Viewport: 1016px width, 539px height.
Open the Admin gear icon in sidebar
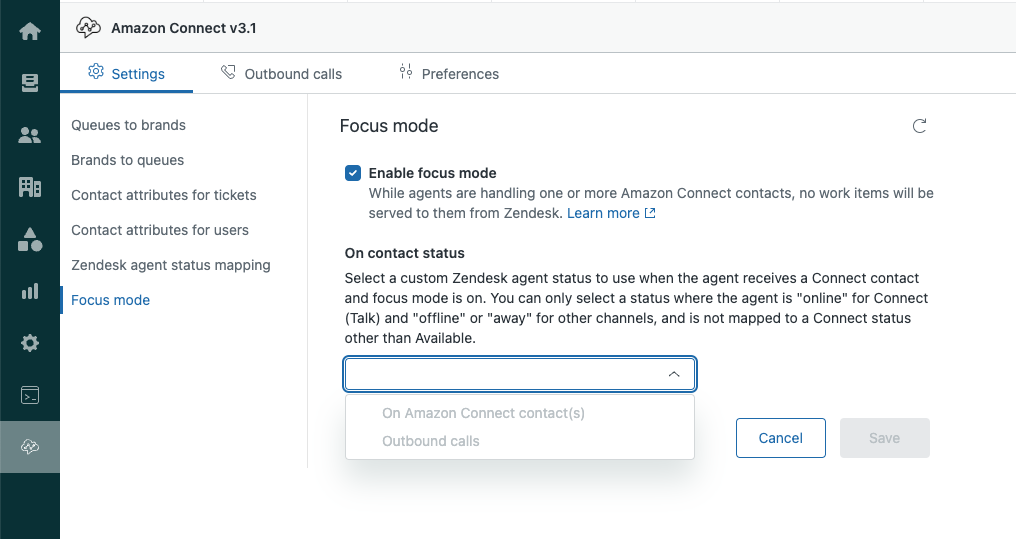coord(30,343)
